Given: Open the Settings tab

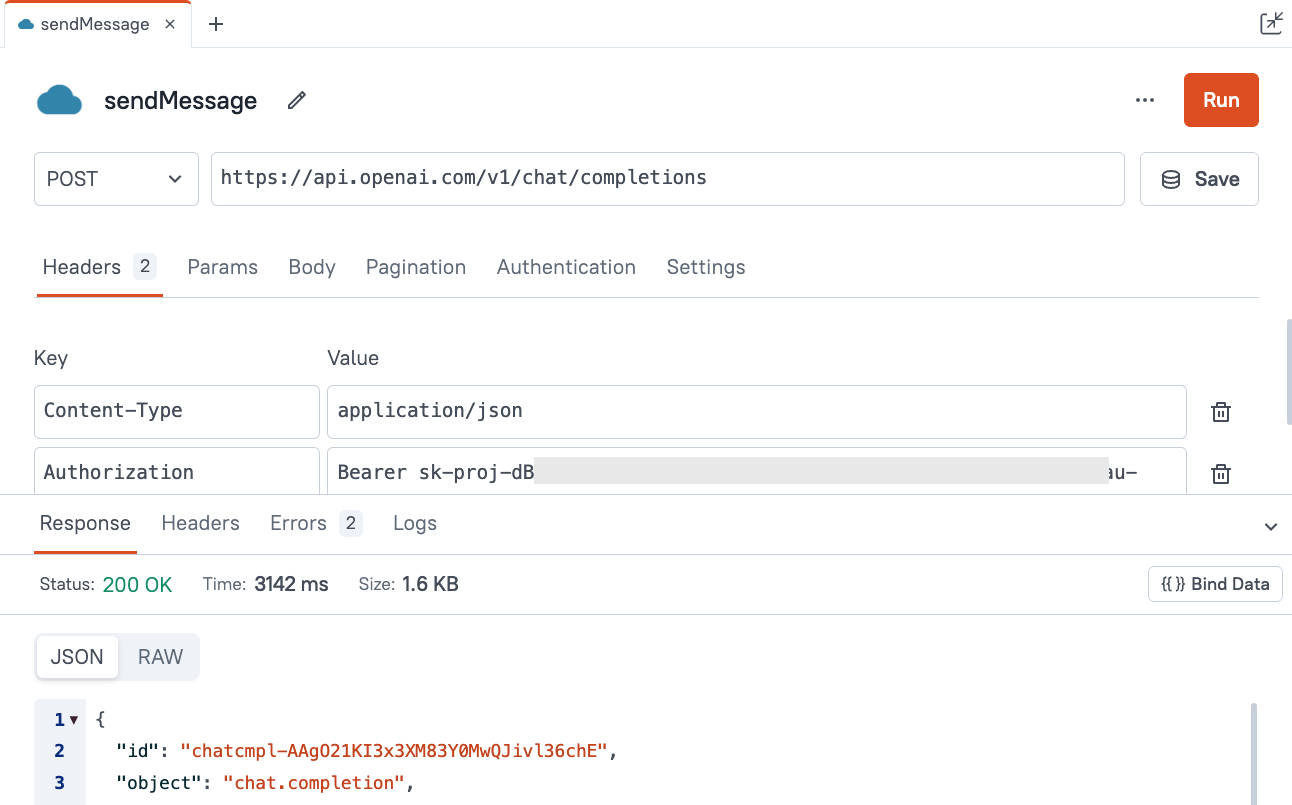Looking at the screenshot, I should (706, 267).
